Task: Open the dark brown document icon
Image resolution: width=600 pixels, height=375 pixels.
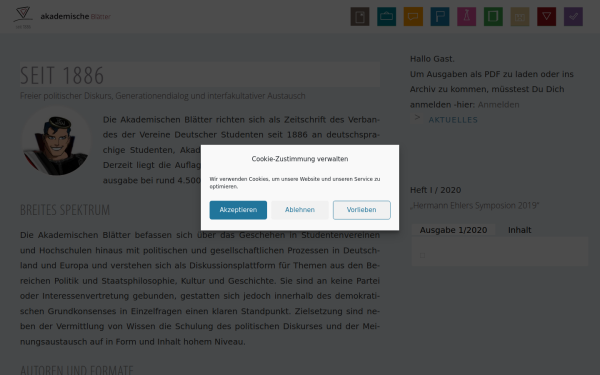Action: (x=360, y=16)
